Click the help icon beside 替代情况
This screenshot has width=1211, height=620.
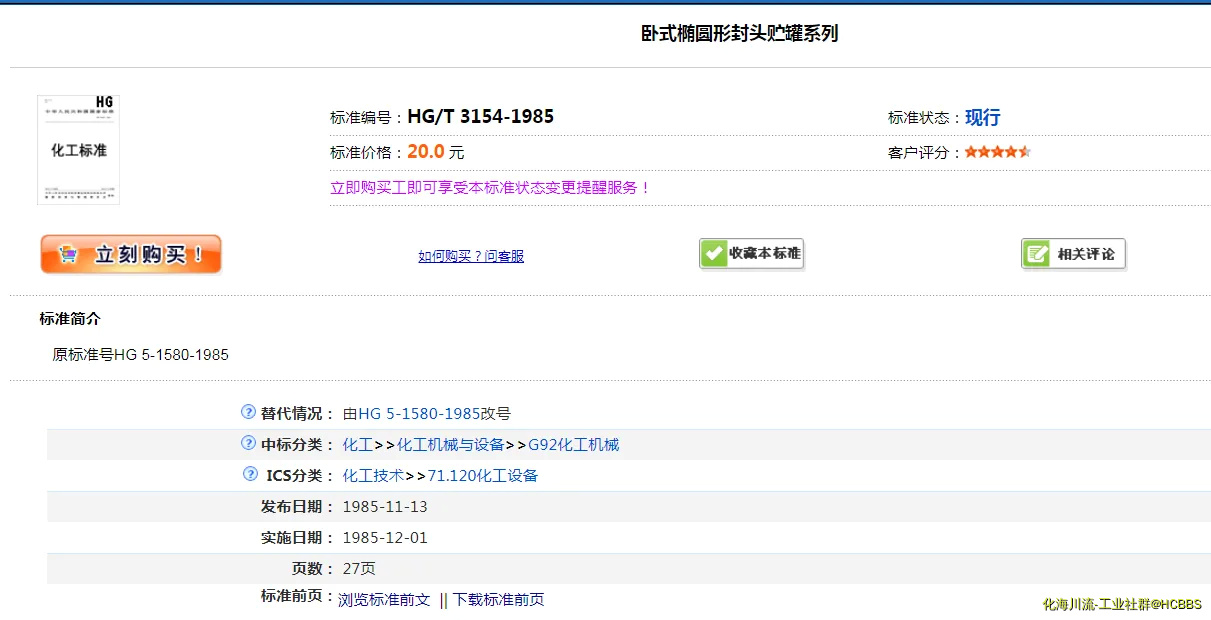(248, 412)
